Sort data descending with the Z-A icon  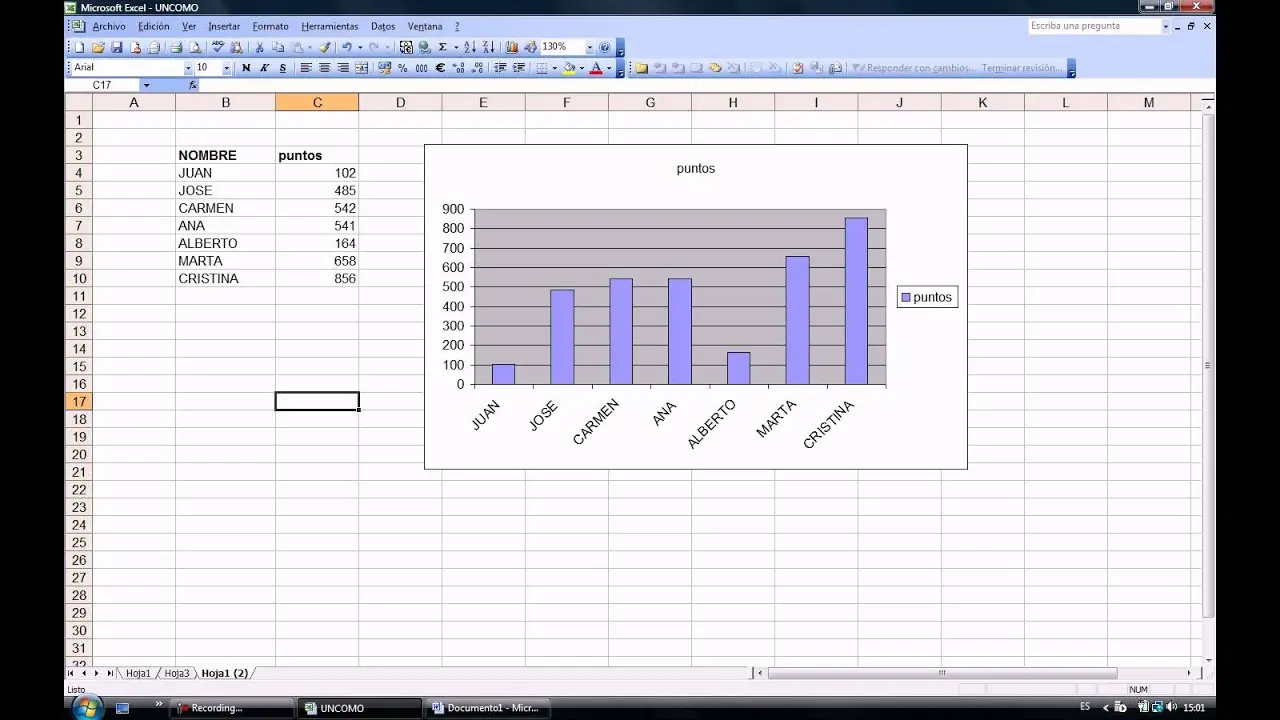(489, 46)
